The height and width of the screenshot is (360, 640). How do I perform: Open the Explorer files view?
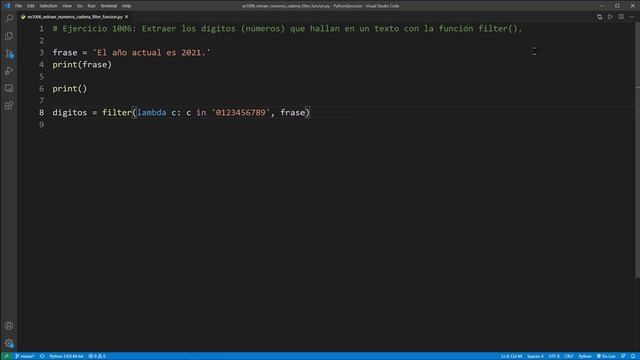(9, 36)
